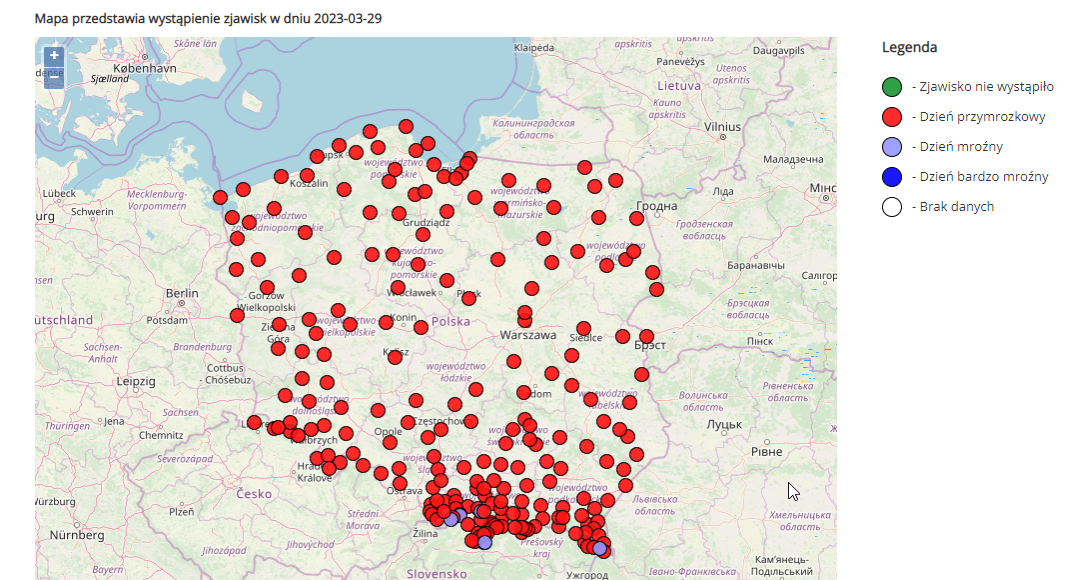Select the westernmost red marker near German border
The image size is (1074, 580).
[220, 197]
